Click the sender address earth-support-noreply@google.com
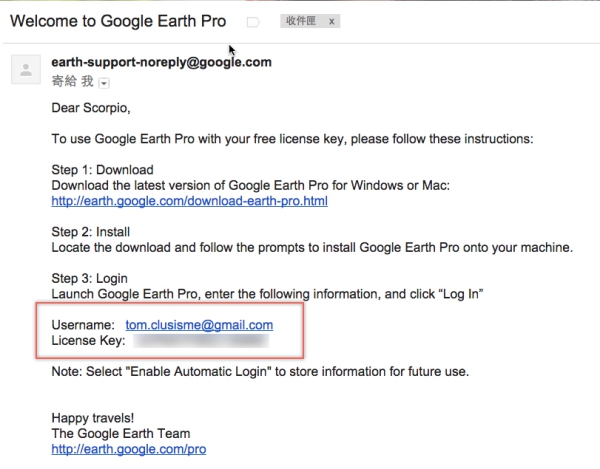The width and height of the screenshot is (600, 469). tap(161, 62)
